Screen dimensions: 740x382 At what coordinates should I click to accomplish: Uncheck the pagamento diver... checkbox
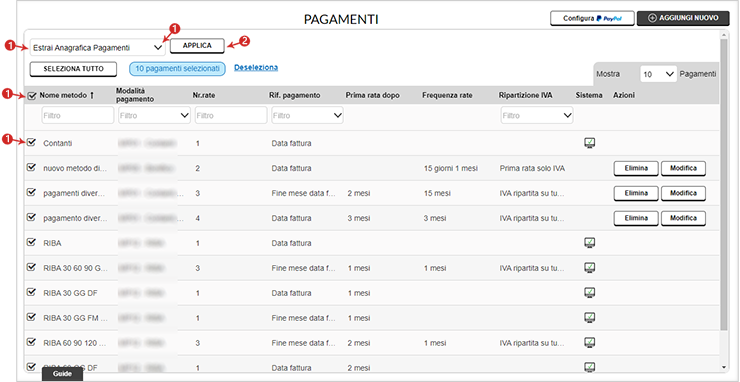coord(32,217)
